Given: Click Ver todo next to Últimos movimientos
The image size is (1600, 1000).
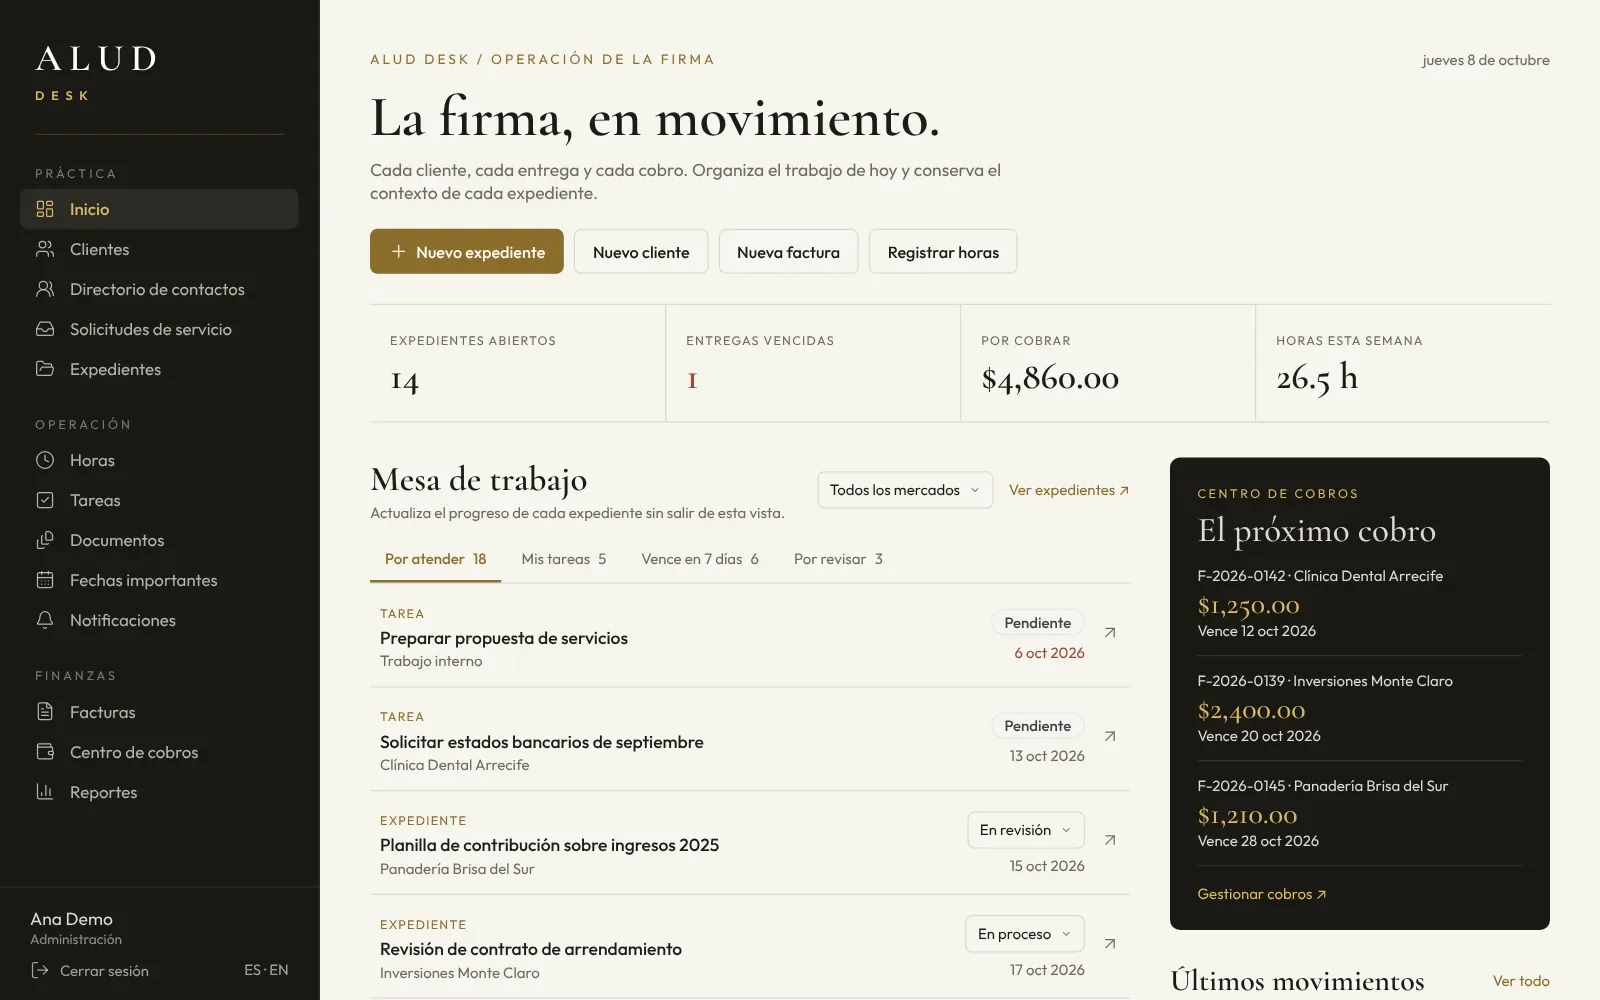Looking at the screenshot, I should (1521, 981).
